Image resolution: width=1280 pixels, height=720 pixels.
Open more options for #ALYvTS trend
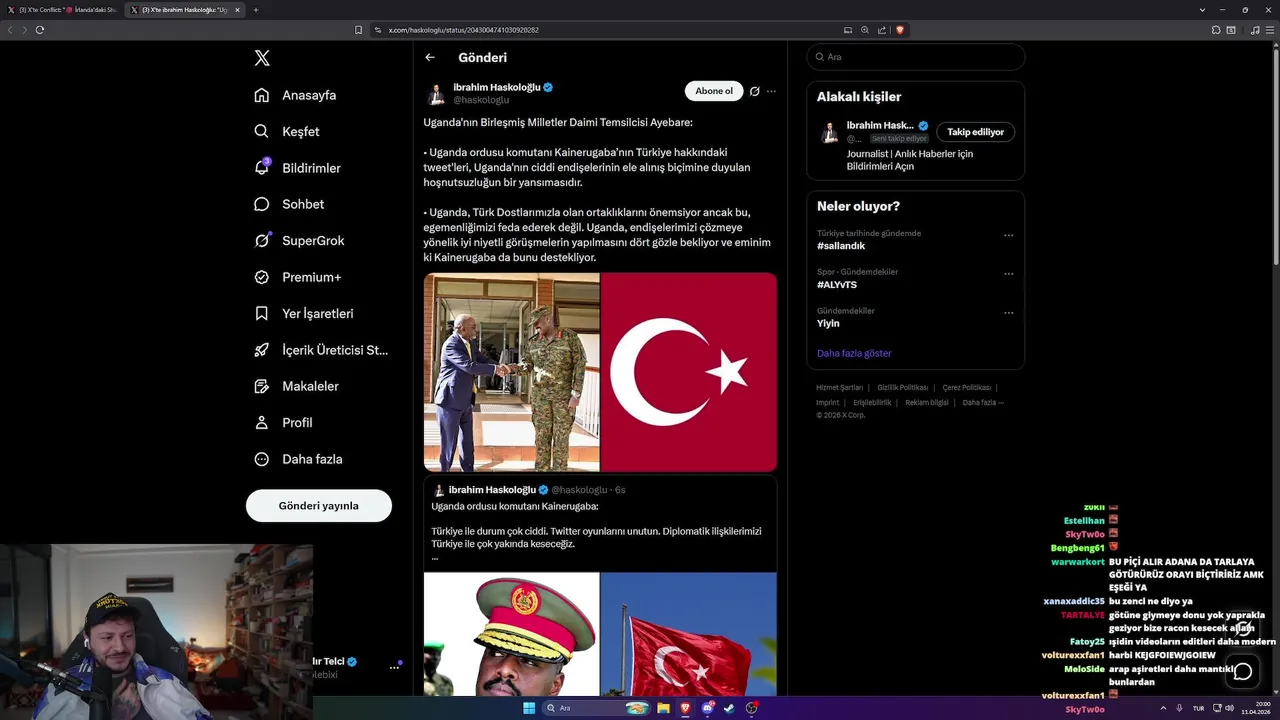click(x=1008, y=274)
